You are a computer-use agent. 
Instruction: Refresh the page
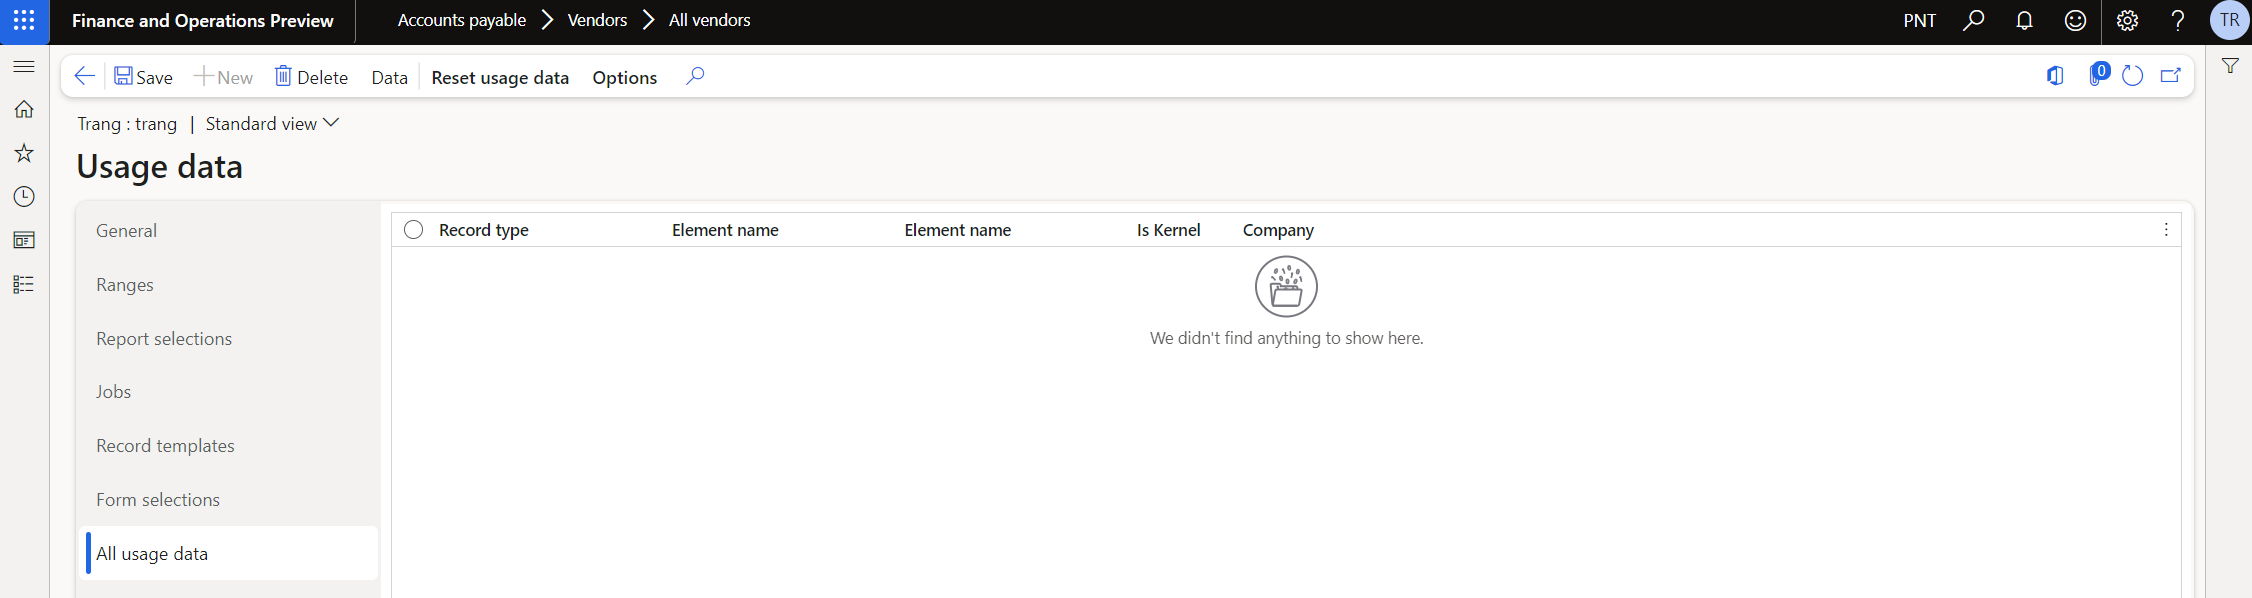(2132, 76)
